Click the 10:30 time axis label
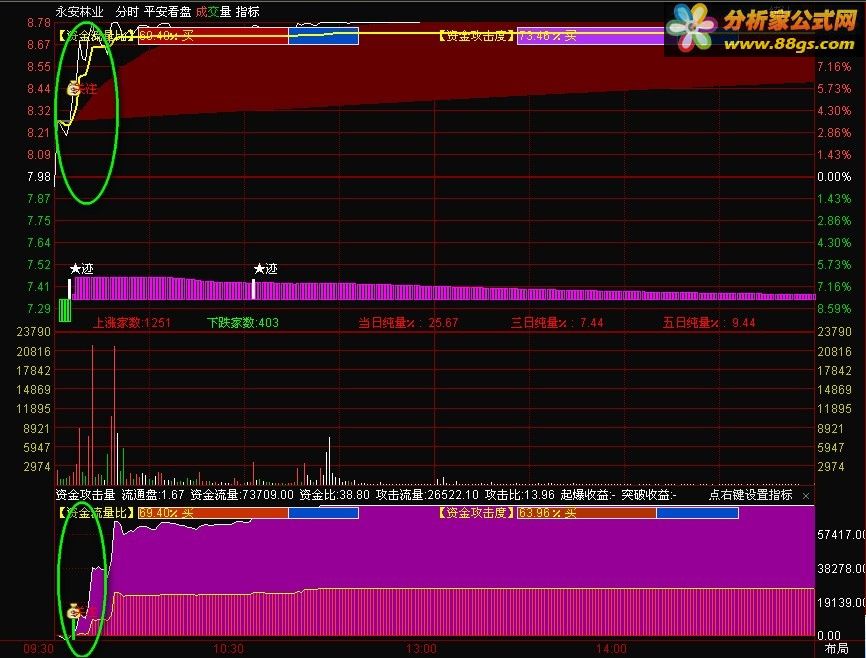This screenshot has height=658, width=866. [x=228, y=649]
